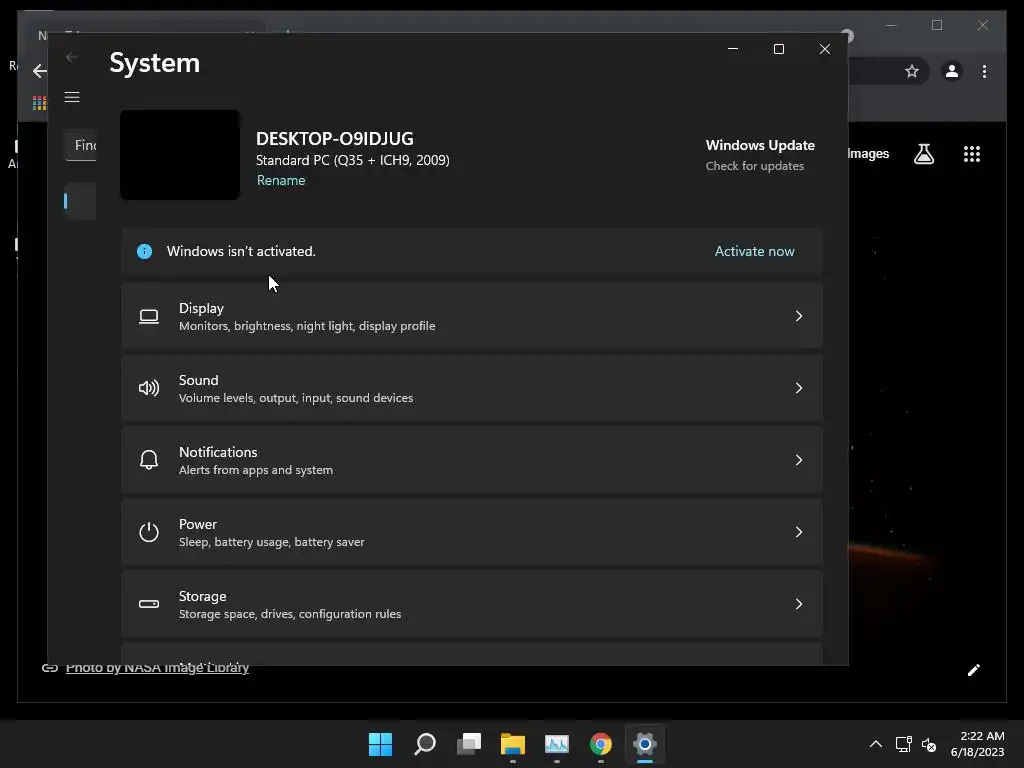Click the Windows isn't activated message
Viewport: 1024px width, 768px height.
[x=241, y=251]
